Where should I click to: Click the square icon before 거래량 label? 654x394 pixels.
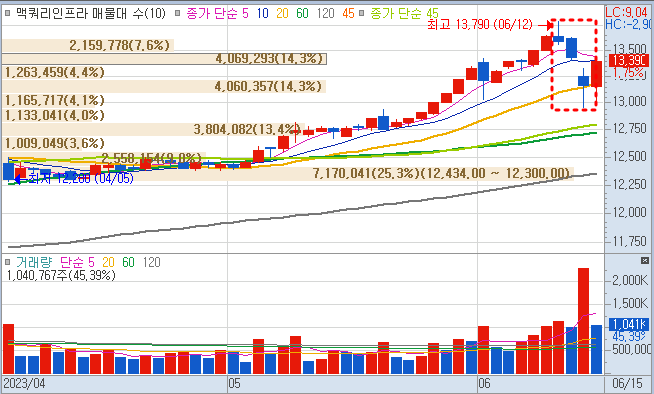click(7, 262)
